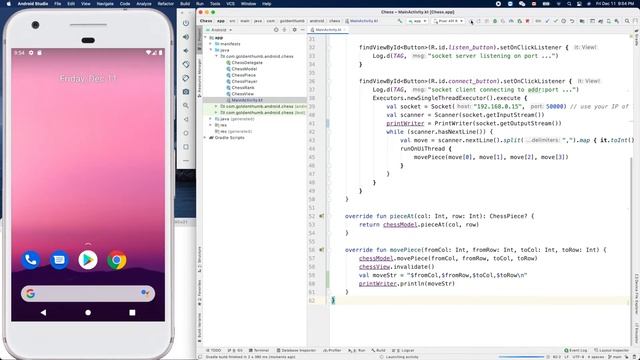Open the Layout Inspector tool window
This screenshot has height=360, width=640.
tap(611, 350)
